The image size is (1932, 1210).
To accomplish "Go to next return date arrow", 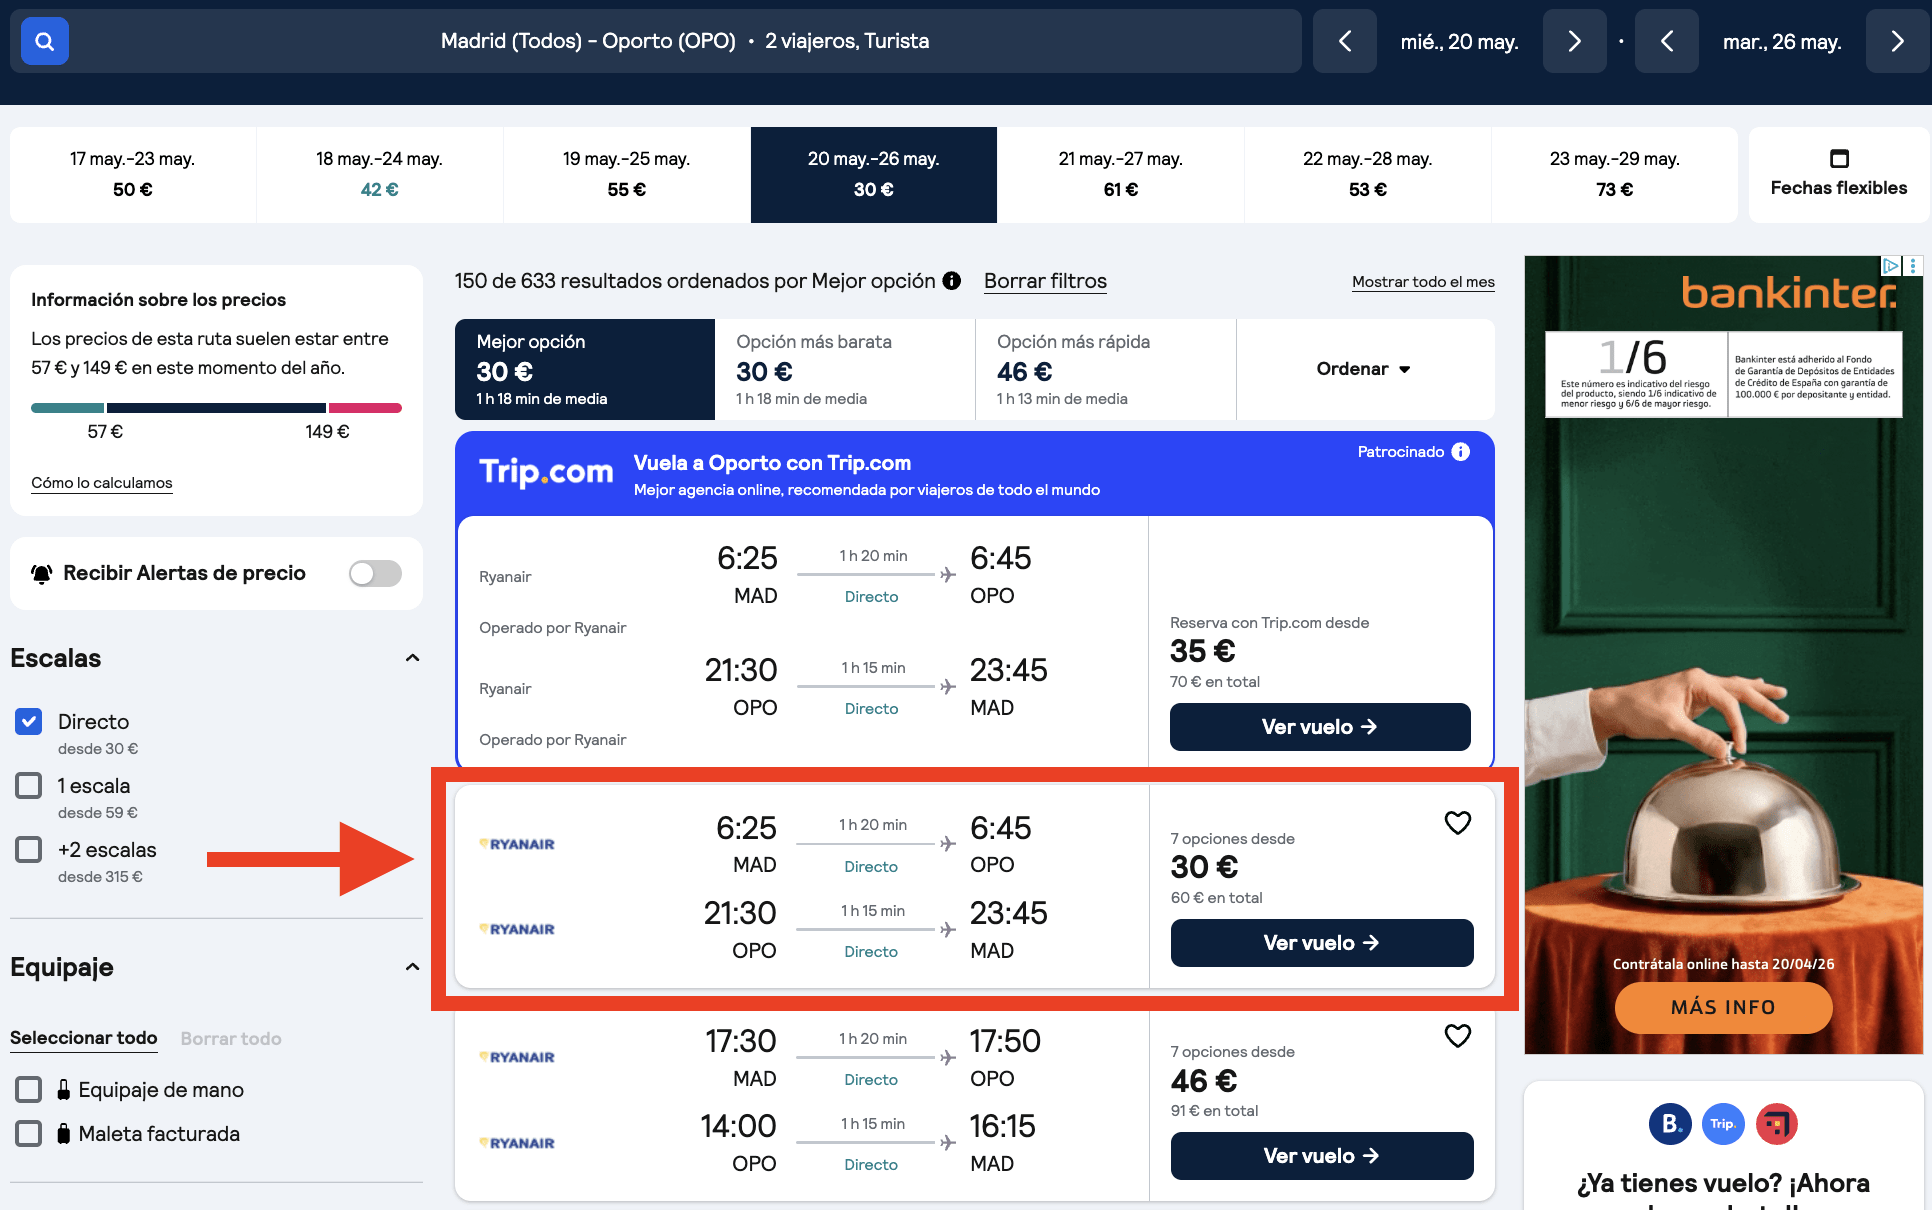I will (1898, 41).
